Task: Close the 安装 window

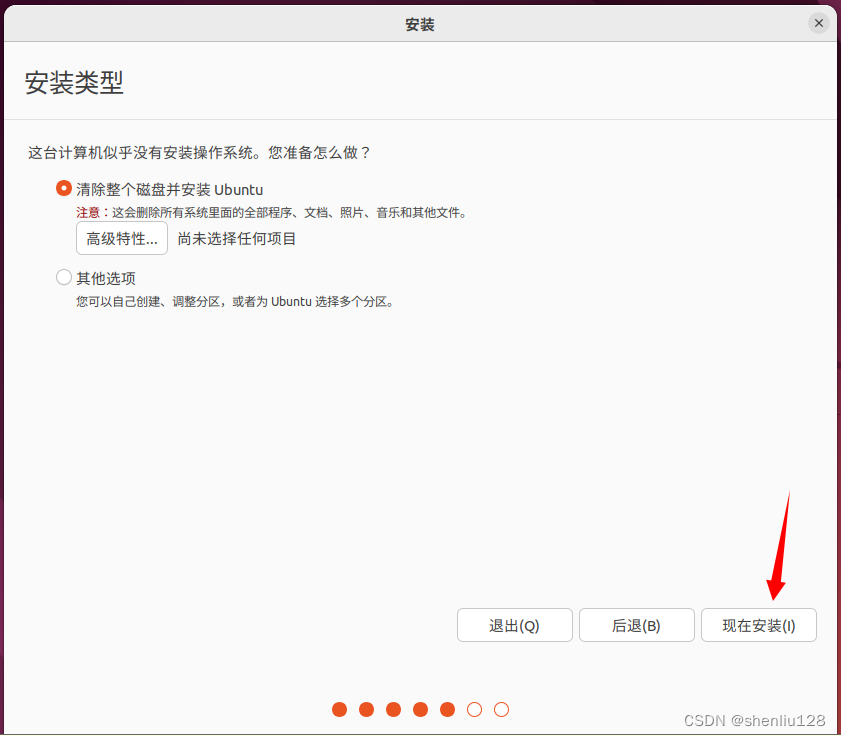Action: click(818, 23)
